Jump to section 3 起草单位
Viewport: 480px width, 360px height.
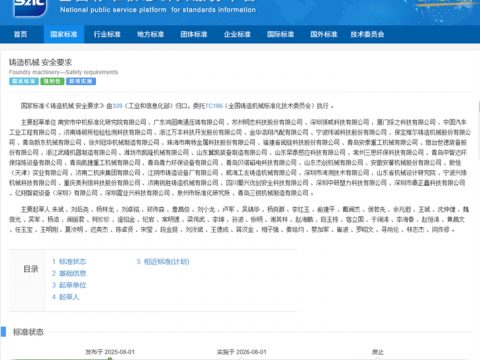pyautogui.click(x=69, y=285)
